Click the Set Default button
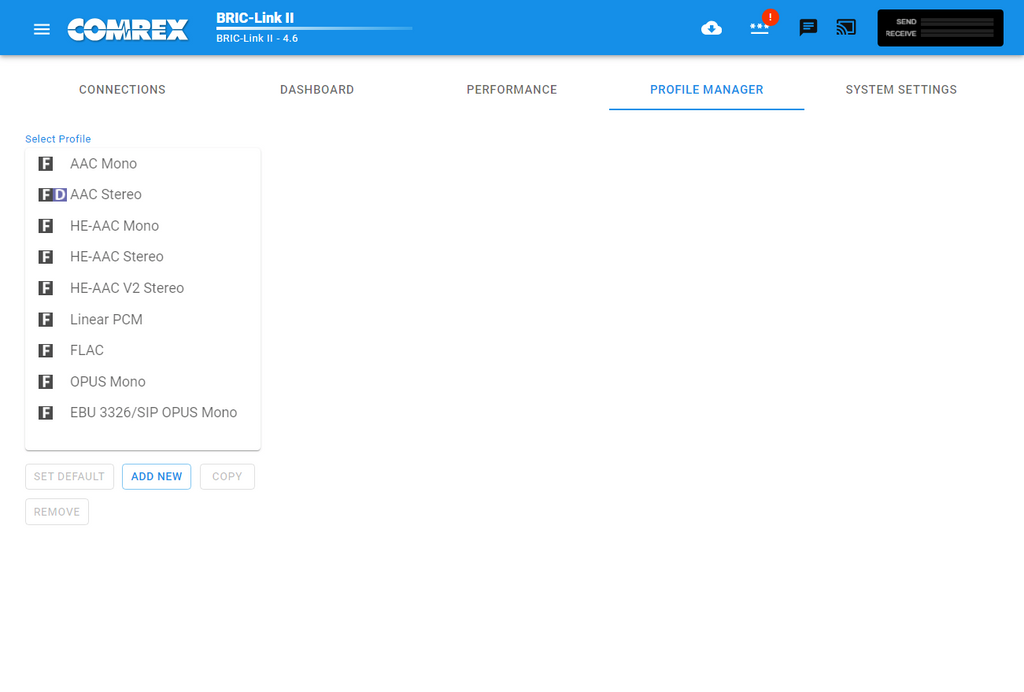The width and height of the screenshot is (1024, 692). (69, 477)
